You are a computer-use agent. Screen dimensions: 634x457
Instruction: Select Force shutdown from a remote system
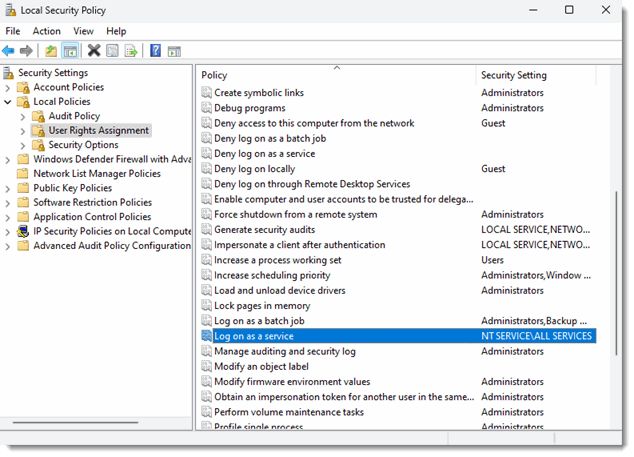coord(296,214)
